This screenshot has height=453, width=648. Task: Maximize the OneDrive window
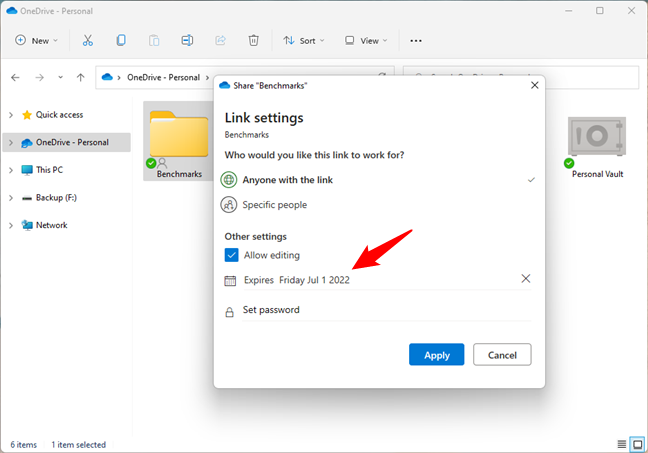click(600, 11)
